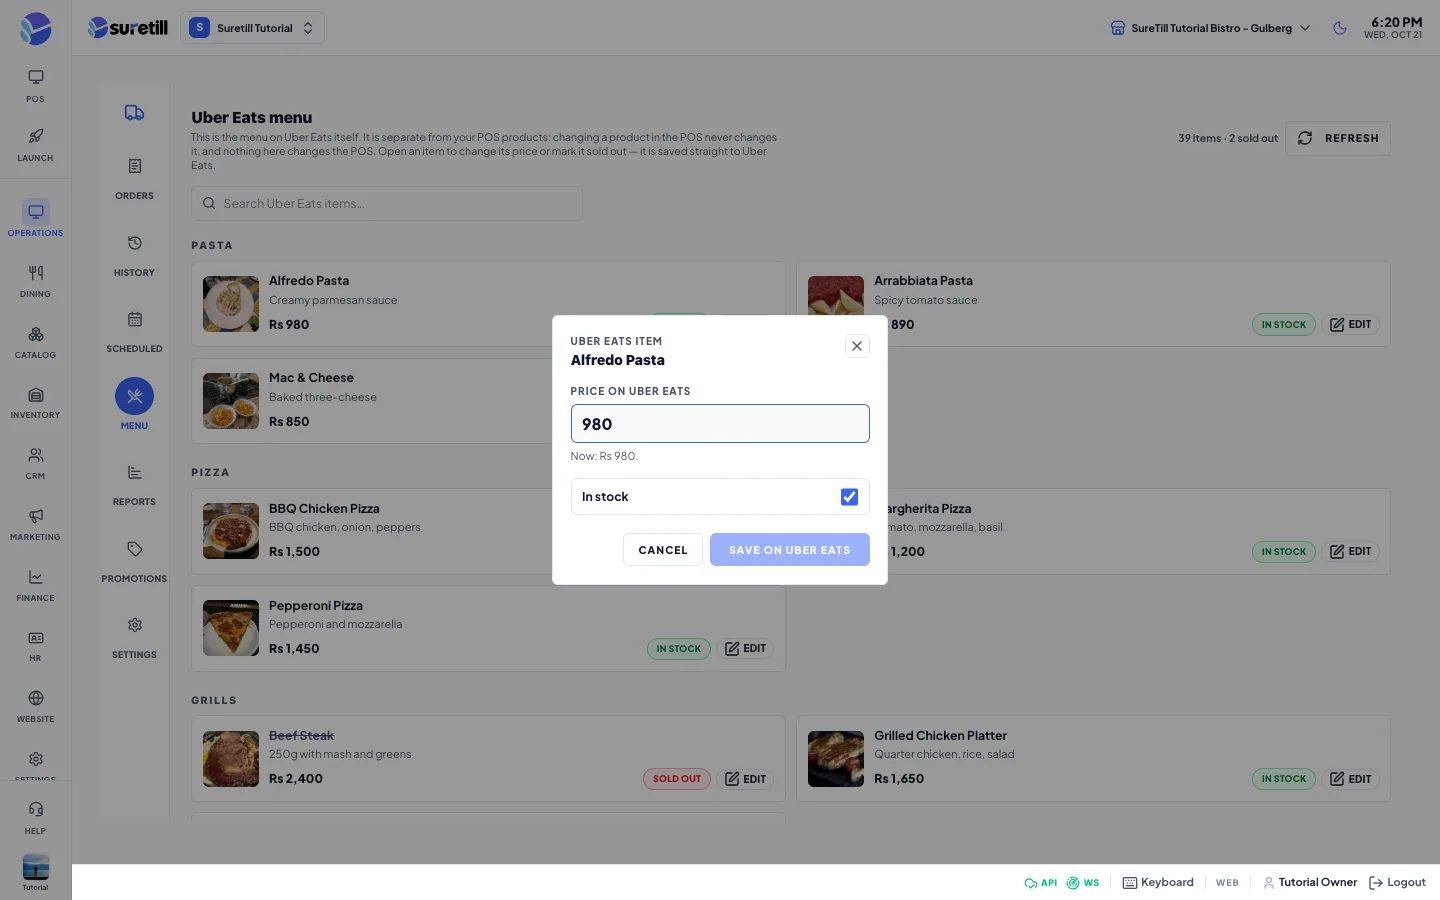Click the price on Uber Eats field
Screen dimensions: 1440x900
click(720, 424)
